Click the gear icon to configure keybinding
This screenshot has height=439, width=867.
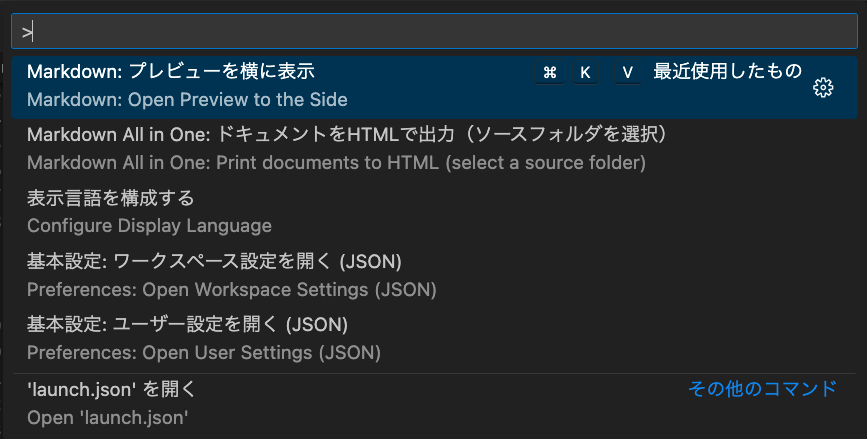click(x=823, y=87)
